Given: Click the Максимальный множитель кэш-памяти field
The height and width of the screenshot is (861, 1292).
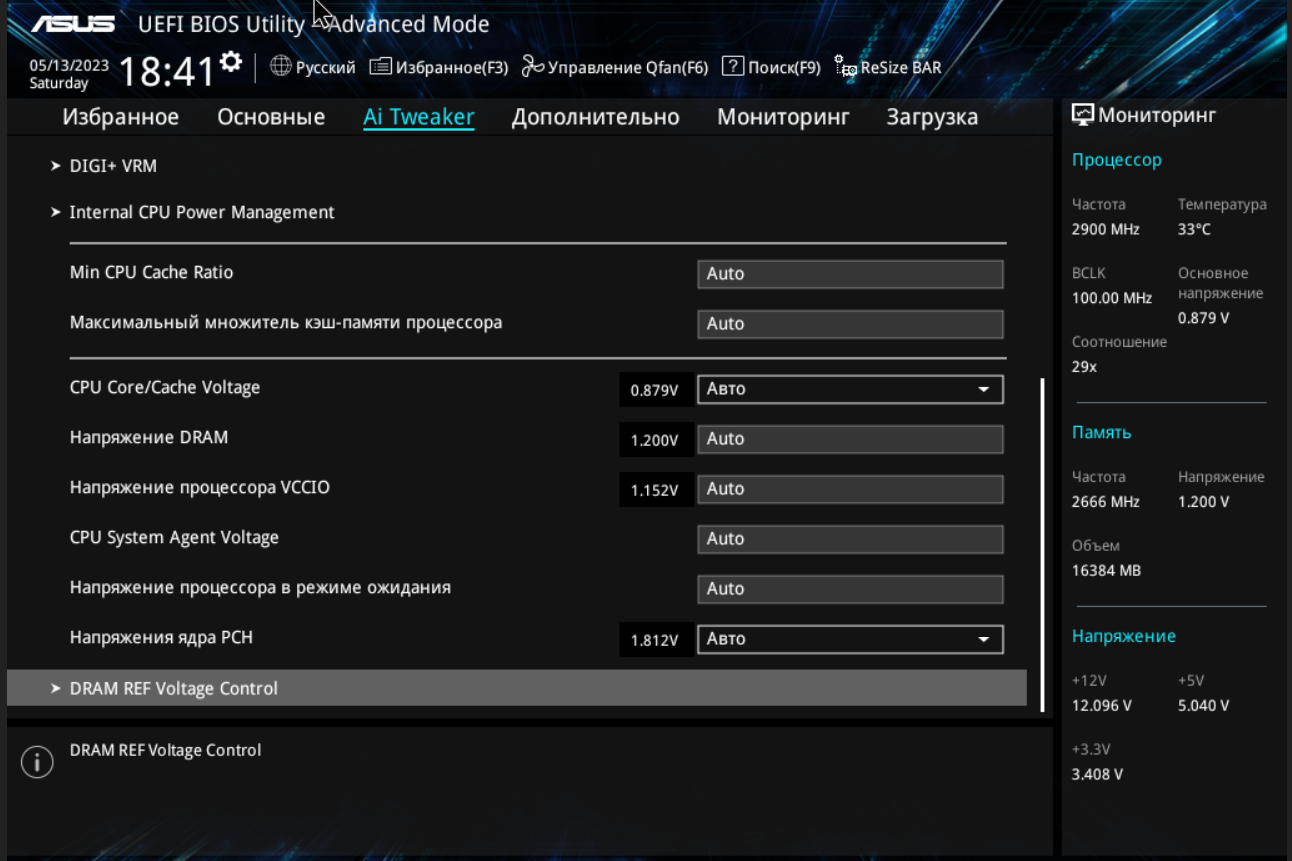Looking at the screenshot, I should (x=850, y=324).
